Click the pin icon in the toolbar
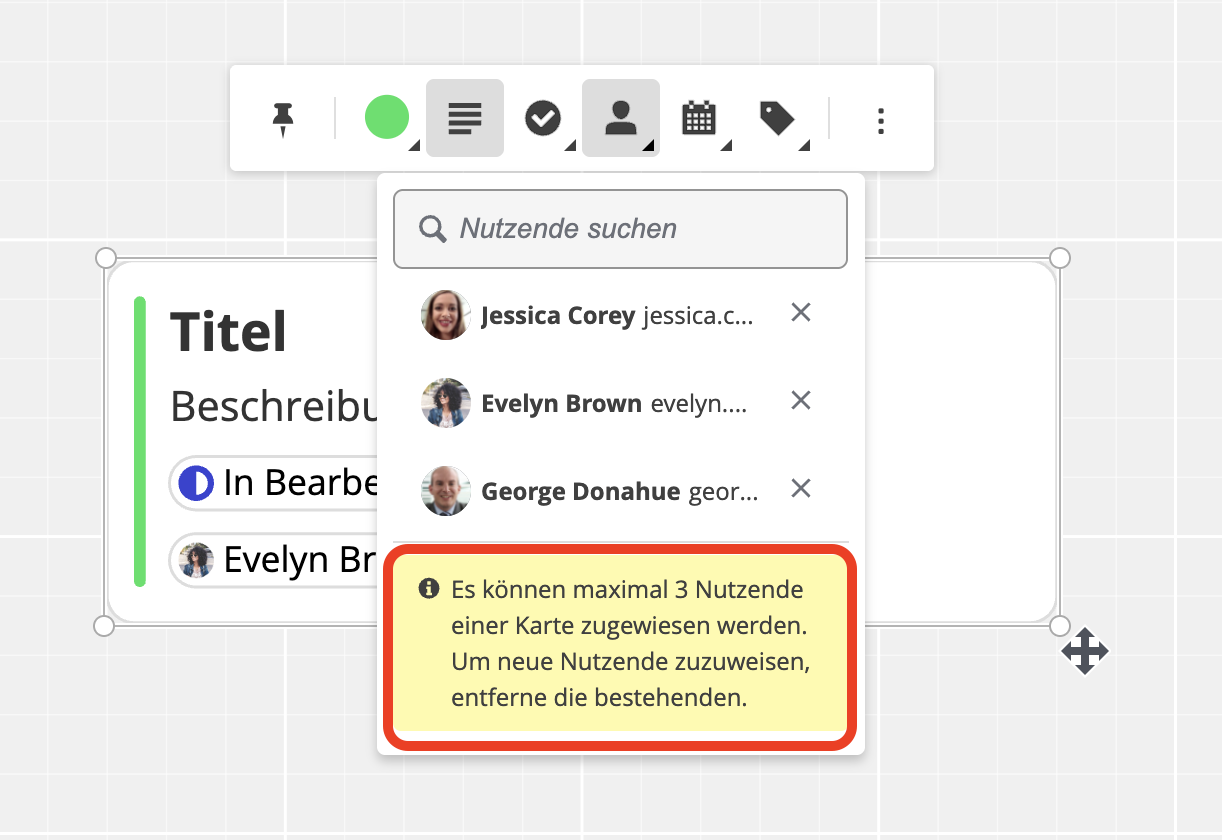Viewport: 1222px width, 840px height. [283, 119]
